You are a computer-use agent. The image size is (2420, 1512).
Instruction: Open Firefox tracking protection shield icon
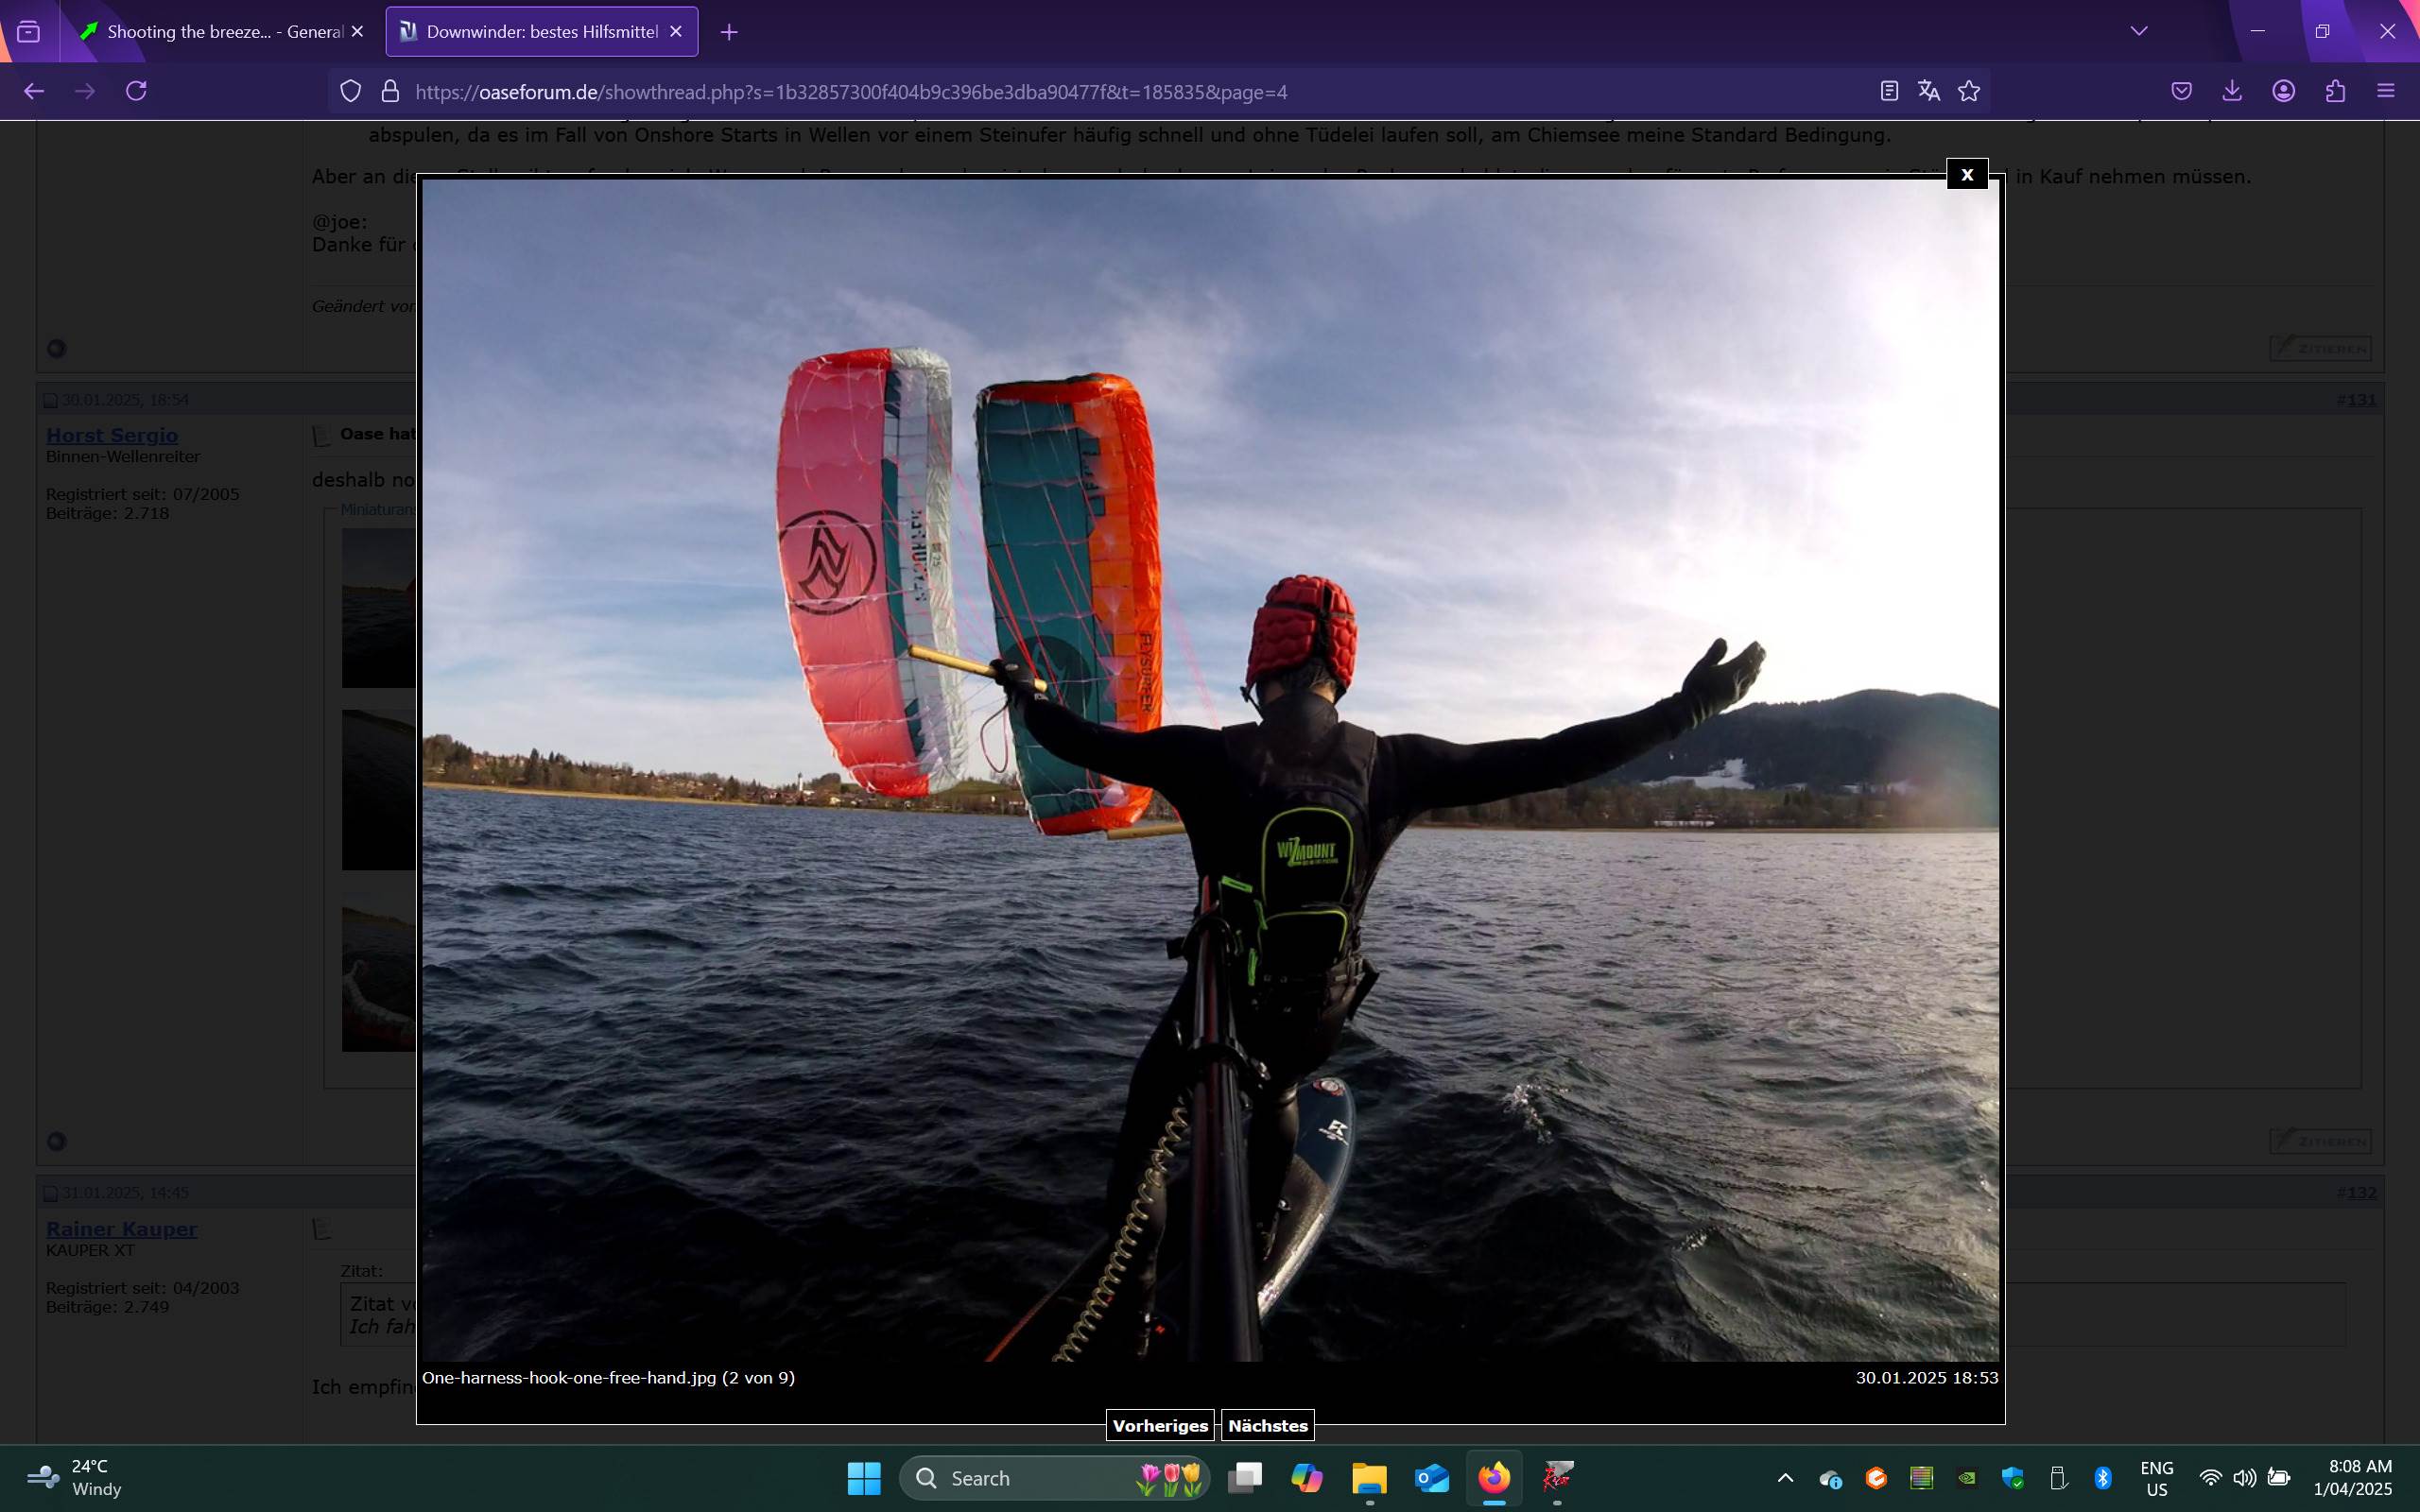[350, 91]
